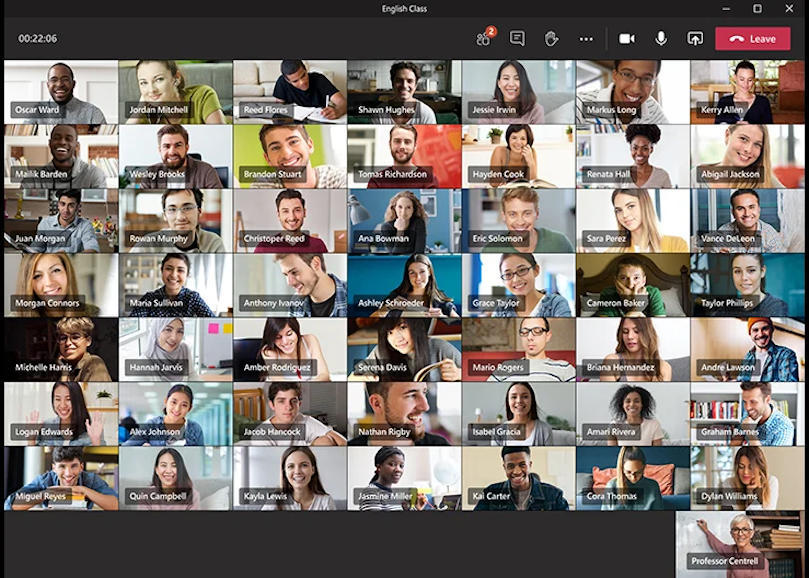Minimize the English Class window
809x578 pixels.
click(726, 8)
